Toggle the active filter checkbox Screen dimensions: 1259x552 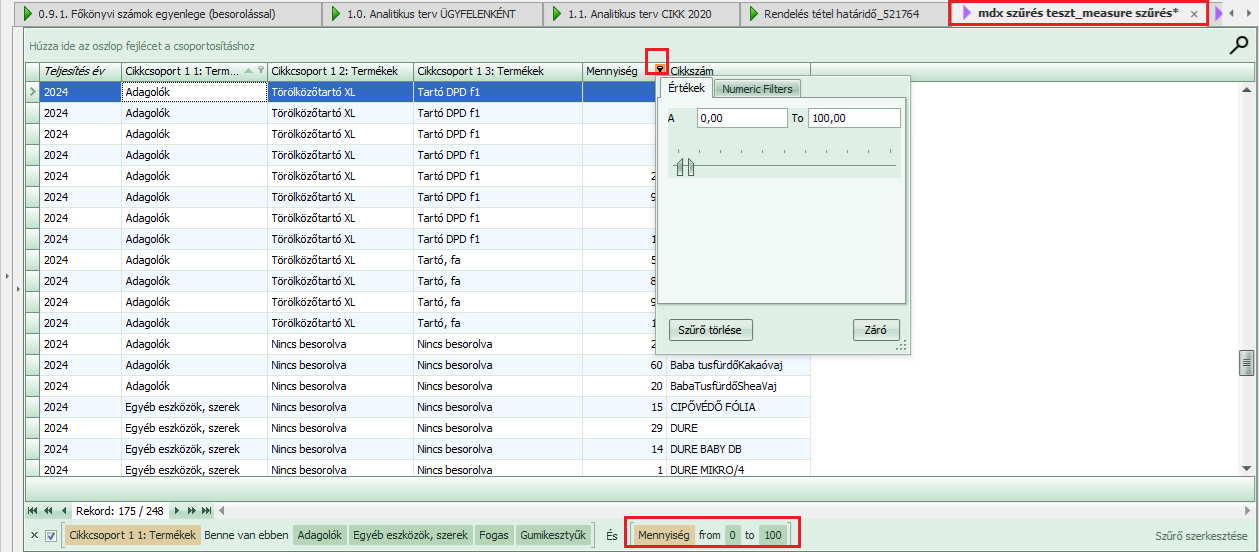(51, 536)
